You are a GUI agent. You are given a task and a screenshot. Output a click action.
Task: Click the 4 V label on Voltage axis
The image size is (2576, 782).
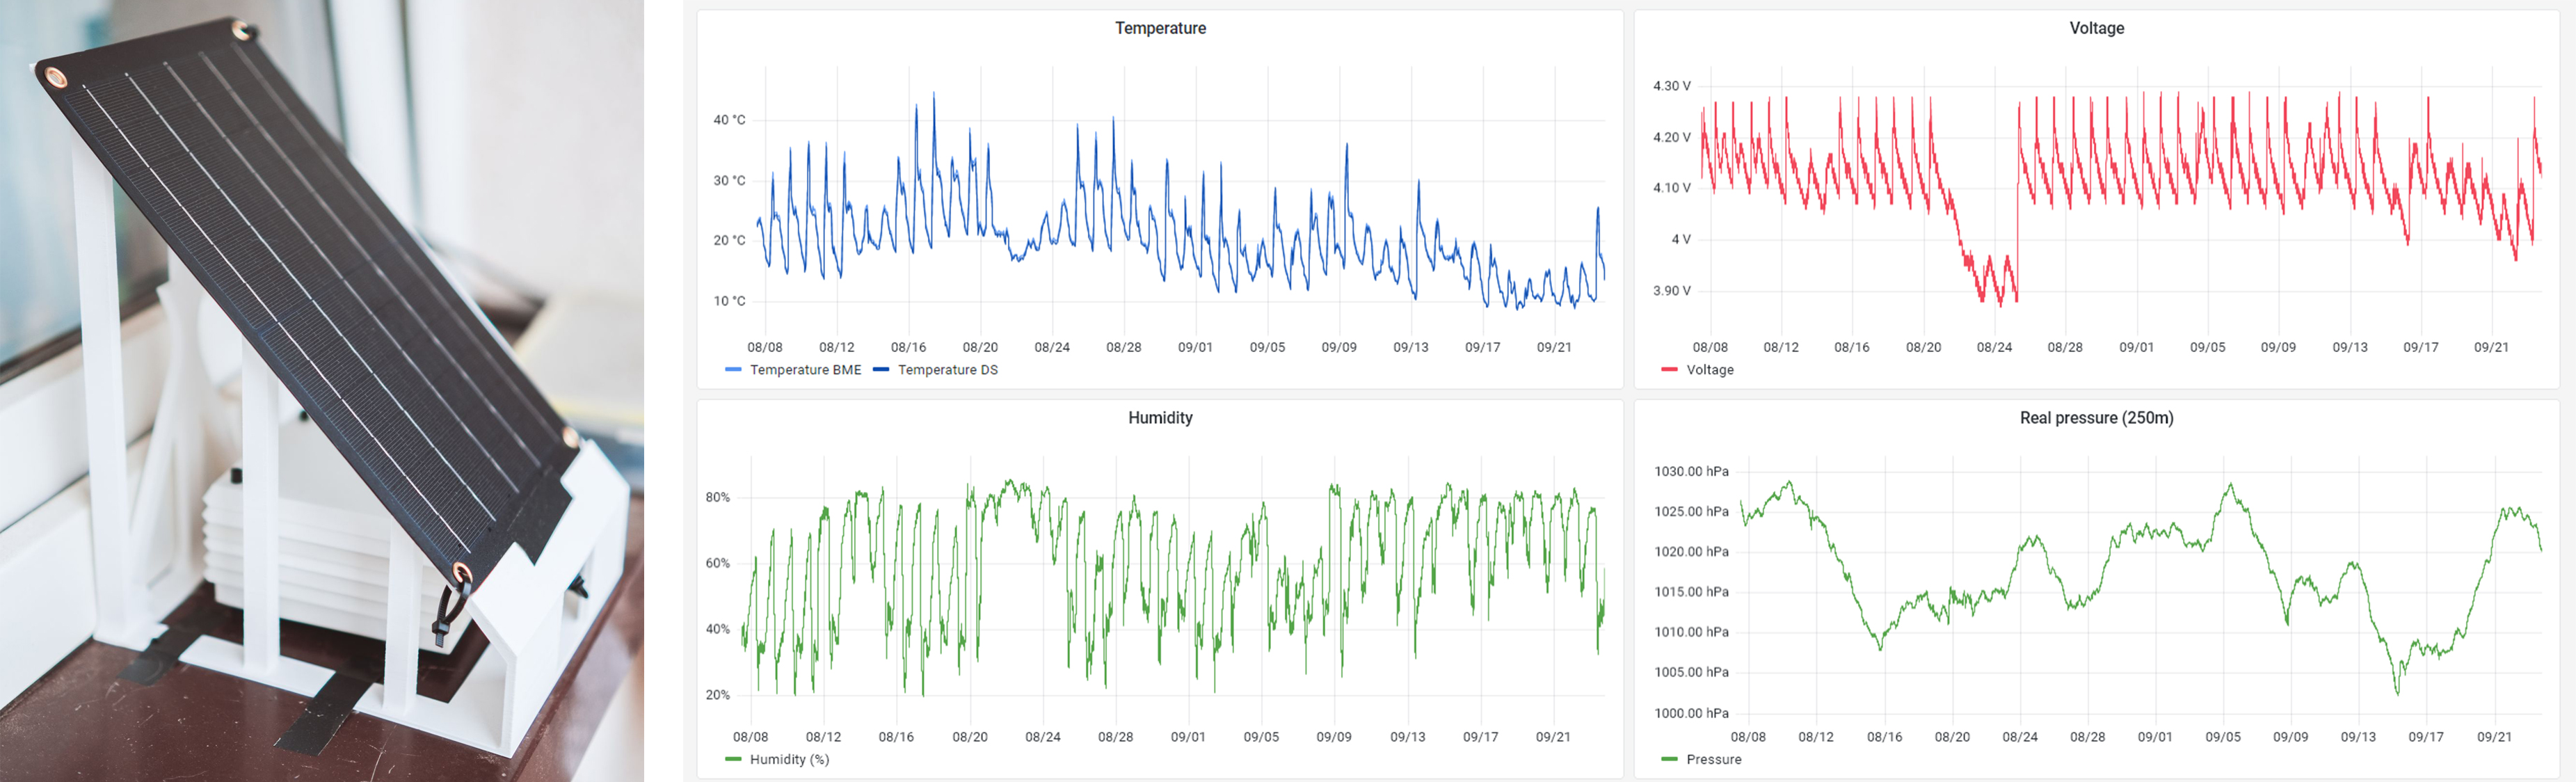[1681, 240]
